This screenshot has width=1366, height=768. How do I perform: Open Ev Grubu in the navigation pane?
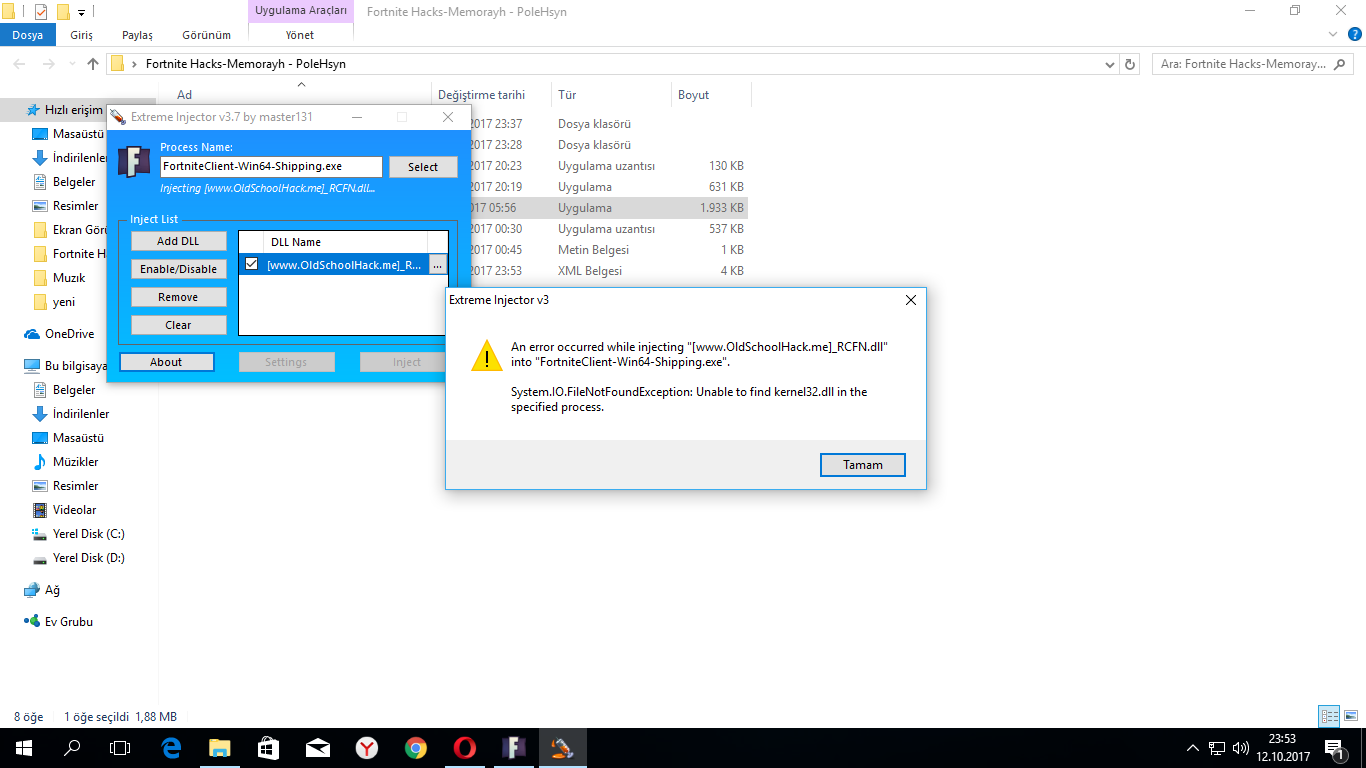(x=68, y=622)
